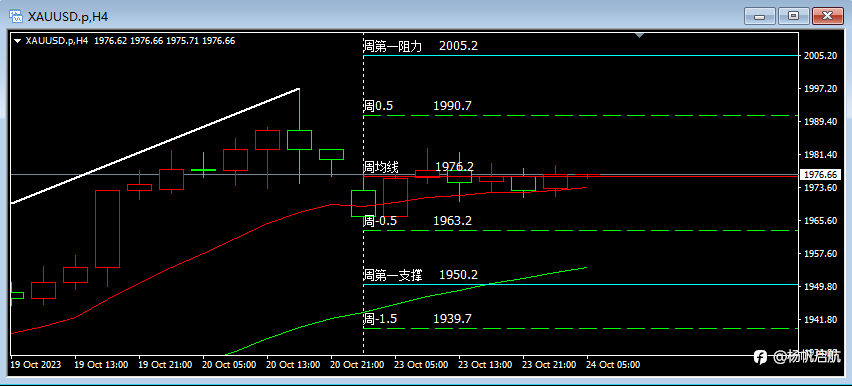Click the 2005.20 price scale value
The image size is (852, 386).
tap(820, 55)
